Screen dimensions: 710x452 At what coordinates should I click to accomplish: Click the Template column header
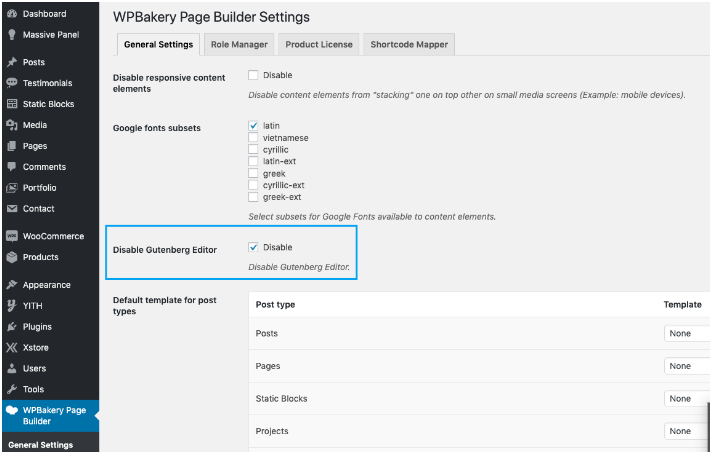coord(682,305)
